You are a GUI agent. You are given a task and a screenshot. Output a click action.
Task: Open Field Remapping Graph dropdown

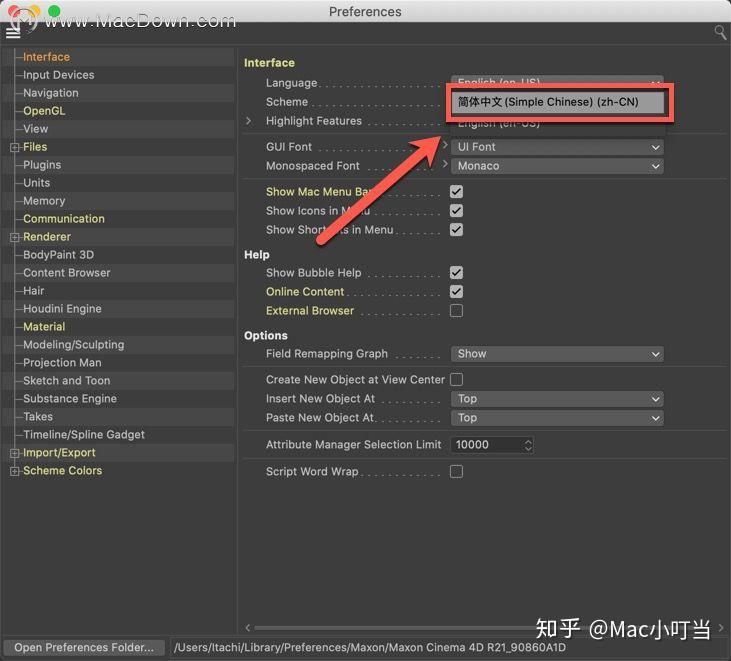pos(557,354)
